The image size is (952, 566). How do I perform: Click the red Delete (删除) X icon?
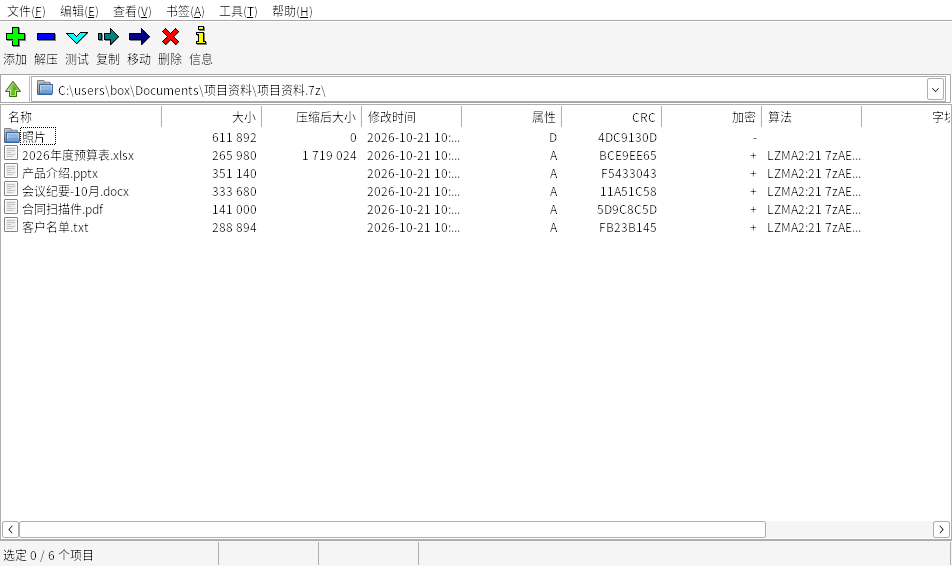tap(171, 37)
